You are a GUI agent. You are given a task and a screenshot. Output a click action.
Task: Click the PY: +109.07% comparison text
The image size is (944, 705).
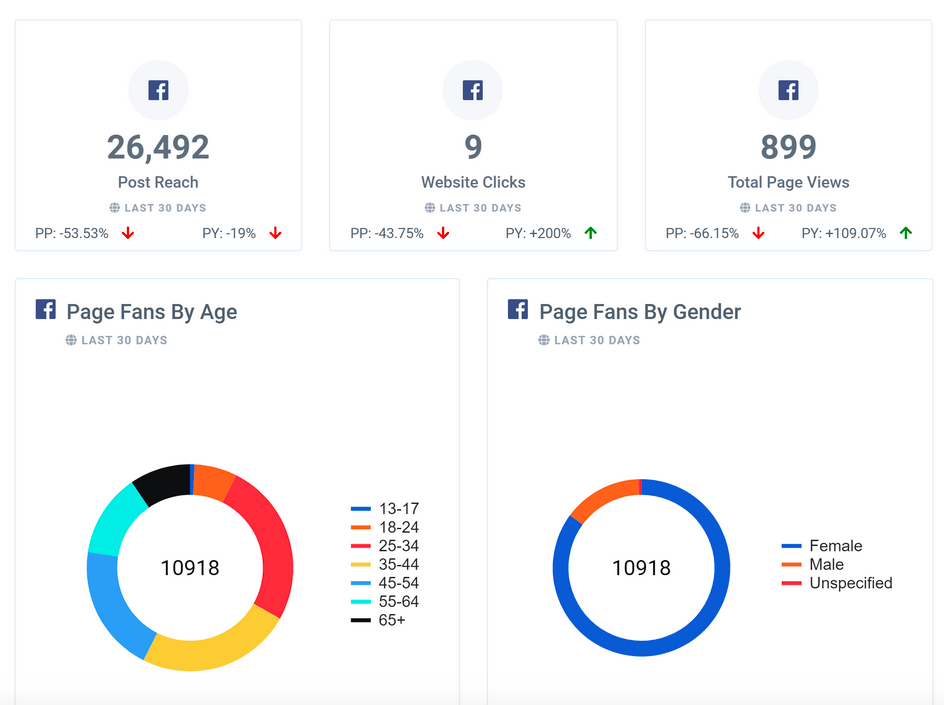pos(844,234)
